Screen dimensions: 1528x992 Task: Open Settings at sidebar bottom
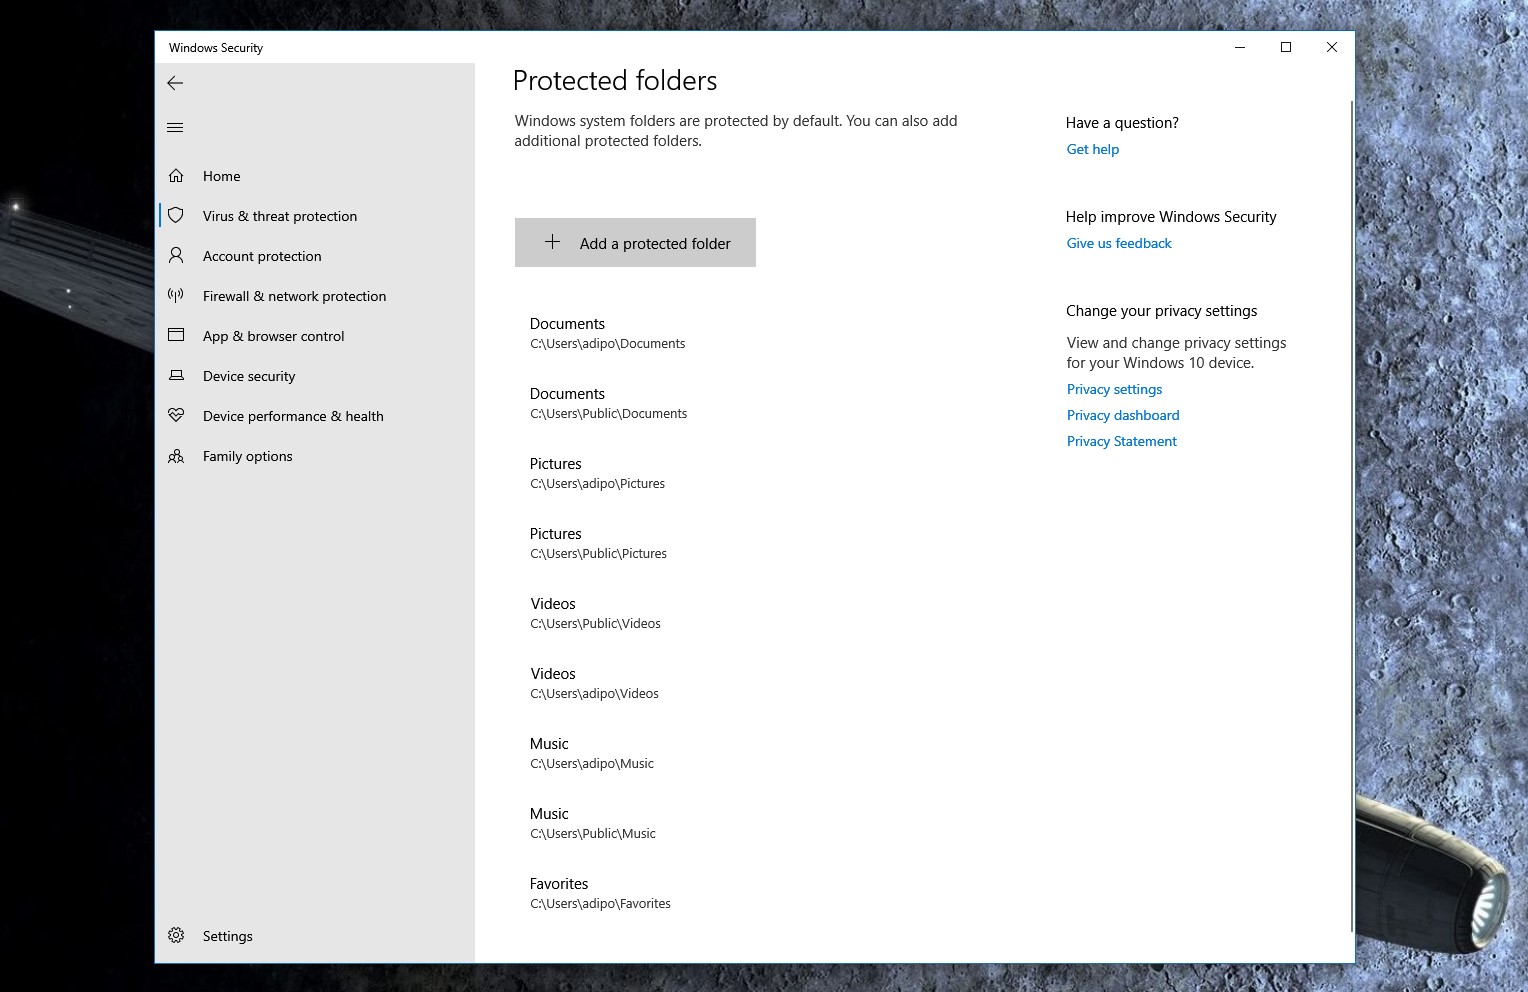point(227,936)
